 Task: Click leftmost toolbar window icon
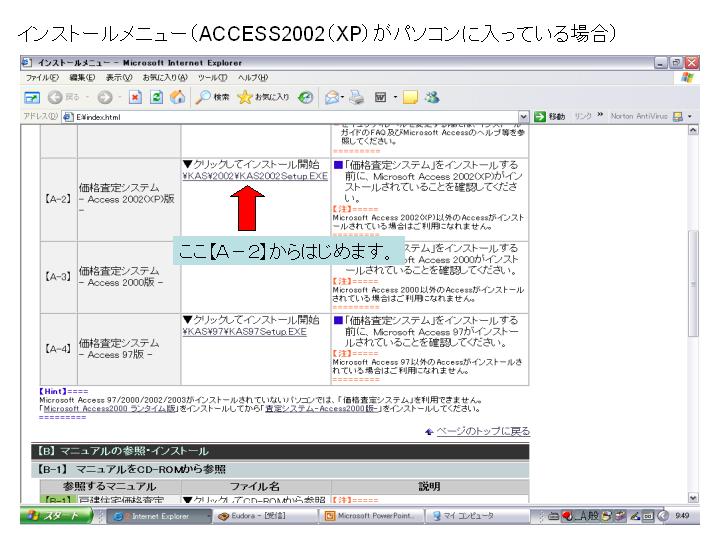(32, 97)
